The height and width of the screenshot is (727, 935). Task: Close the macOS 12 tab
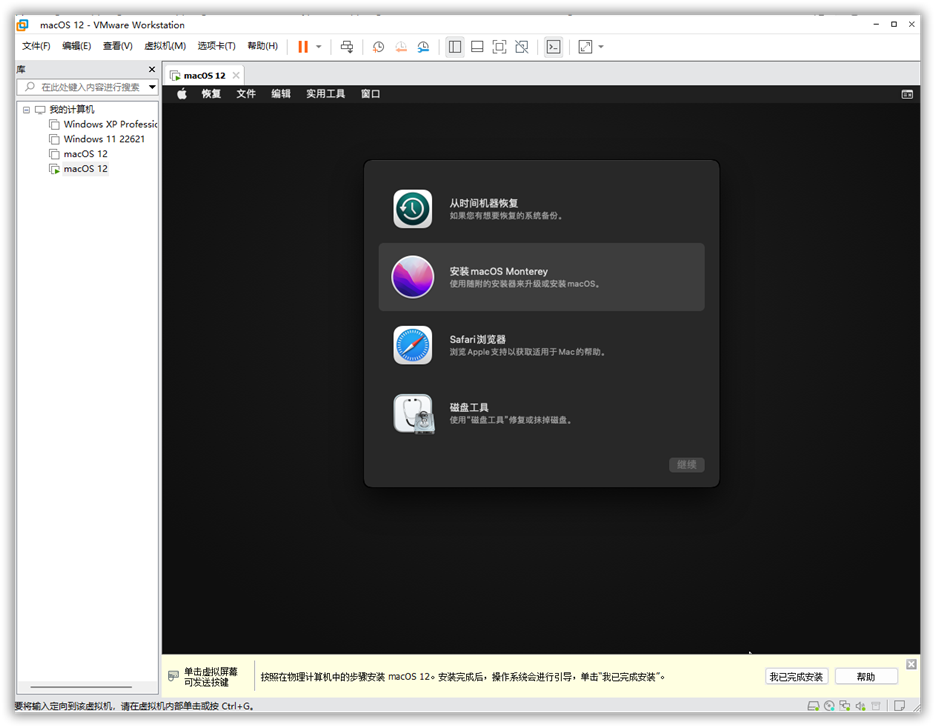tap(236, 75)
